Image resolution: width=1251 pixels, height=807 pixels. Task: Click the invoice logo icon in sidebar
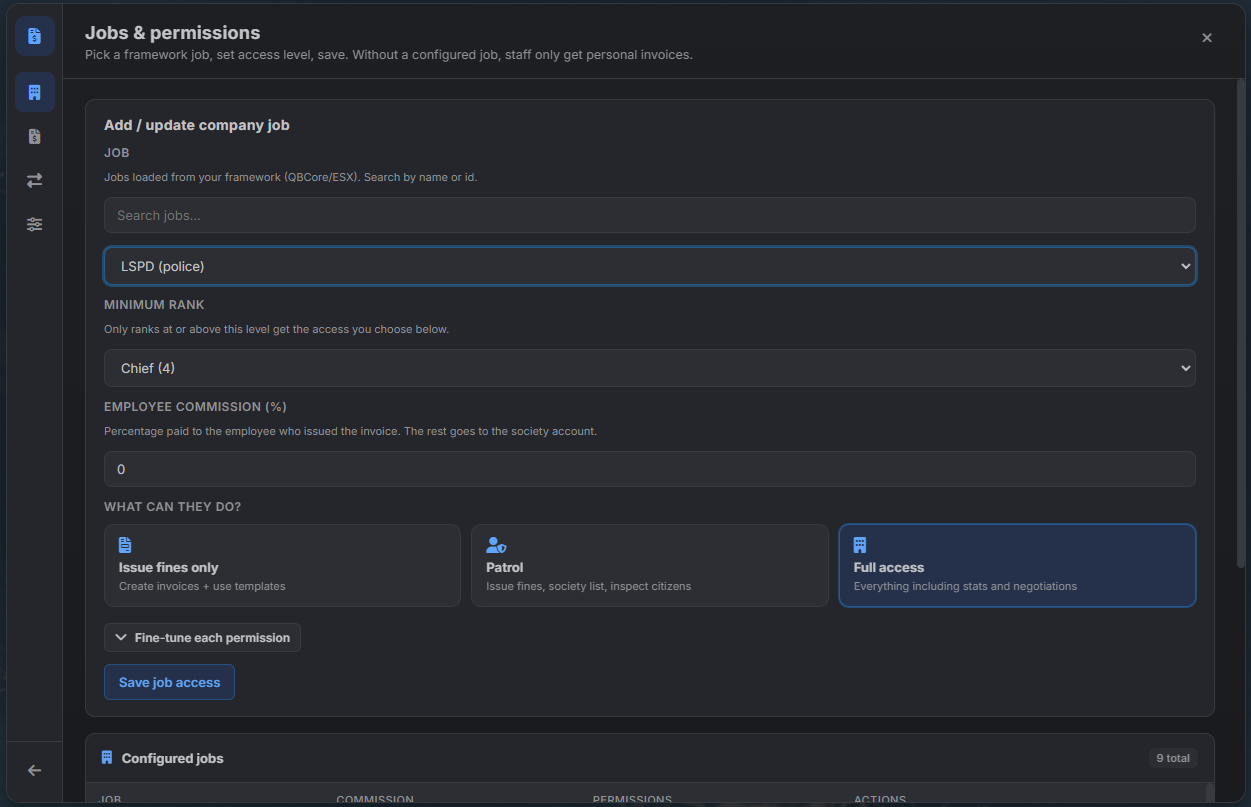point(35,36)
